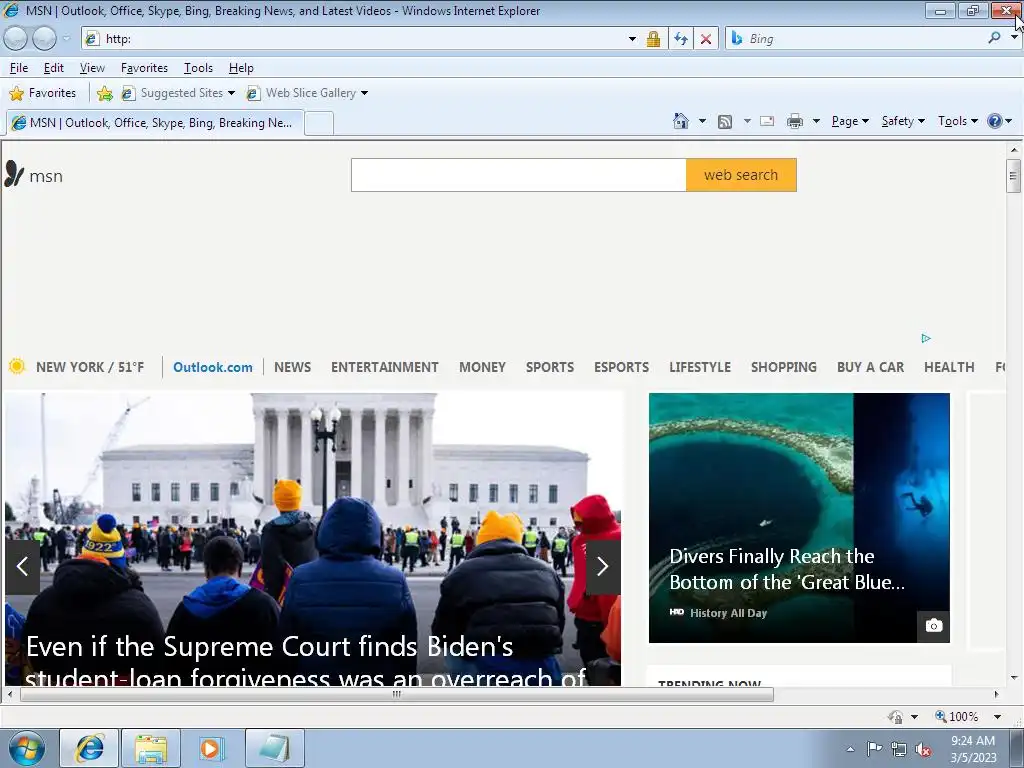Viewport: 1024px width, 768px height.
Task: Open the Tools menu in menu bar
Action: tap(199, 68)
